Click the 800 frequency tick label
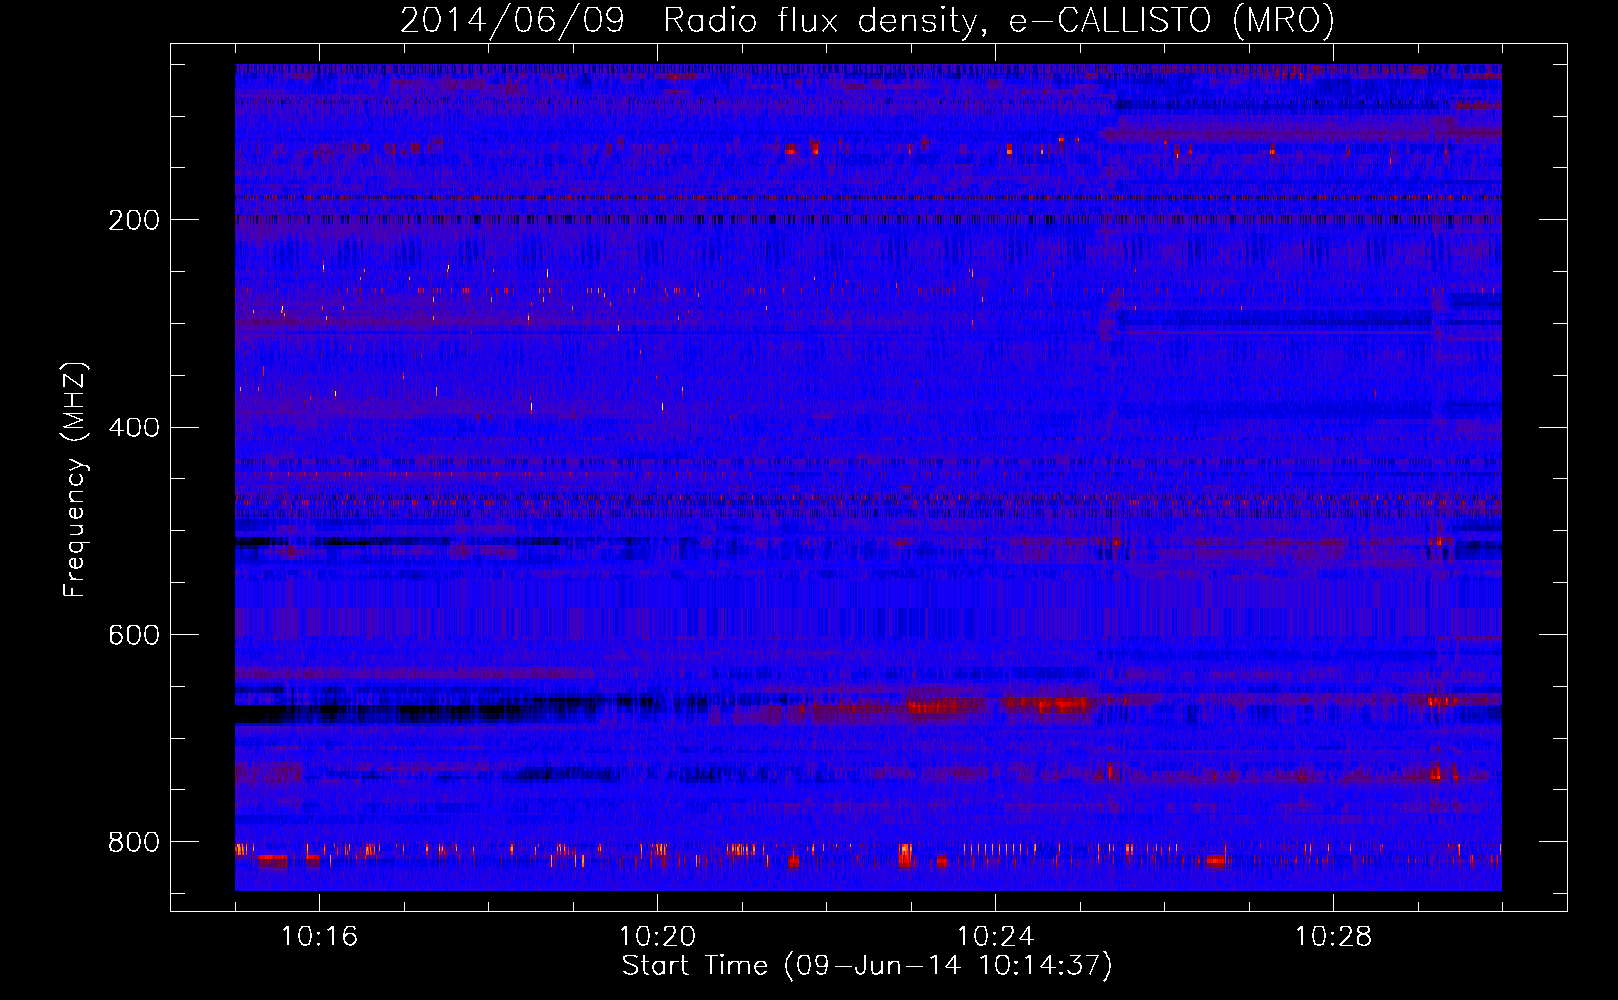The width and height of the screenshot is (1618, 1000). pos(133,842)
